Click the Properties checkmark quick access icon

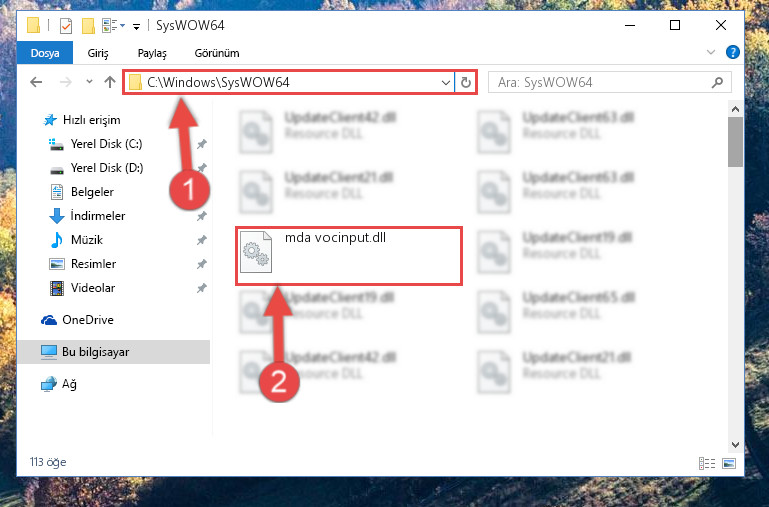point(66,25)
